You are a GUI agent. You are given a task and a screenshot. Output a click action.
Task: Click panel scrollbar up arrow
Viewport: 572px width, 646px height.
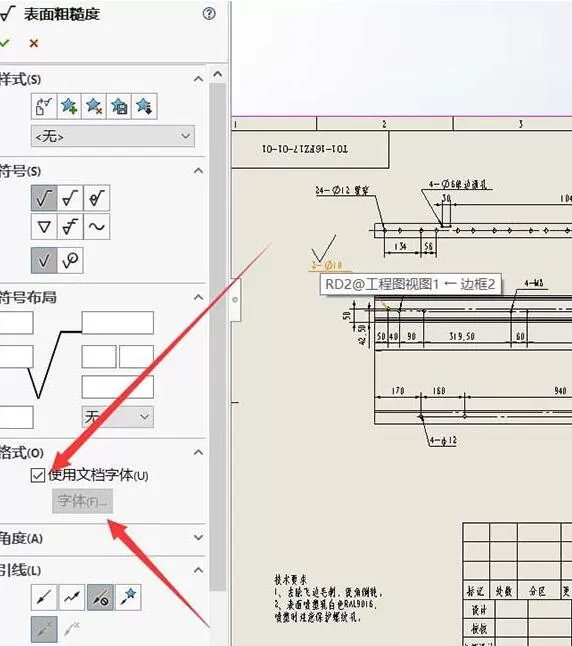[x=218, y=75]
